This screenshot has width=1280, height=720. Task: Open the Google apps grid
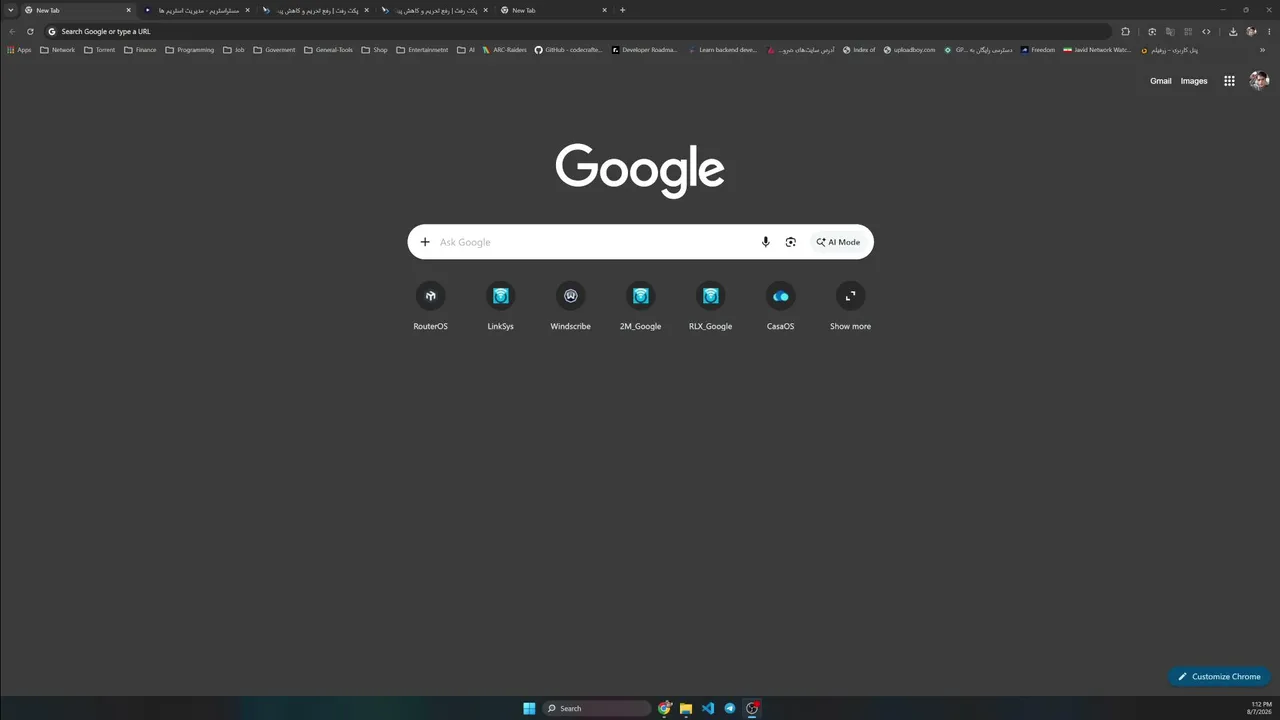coord(1229,81)
